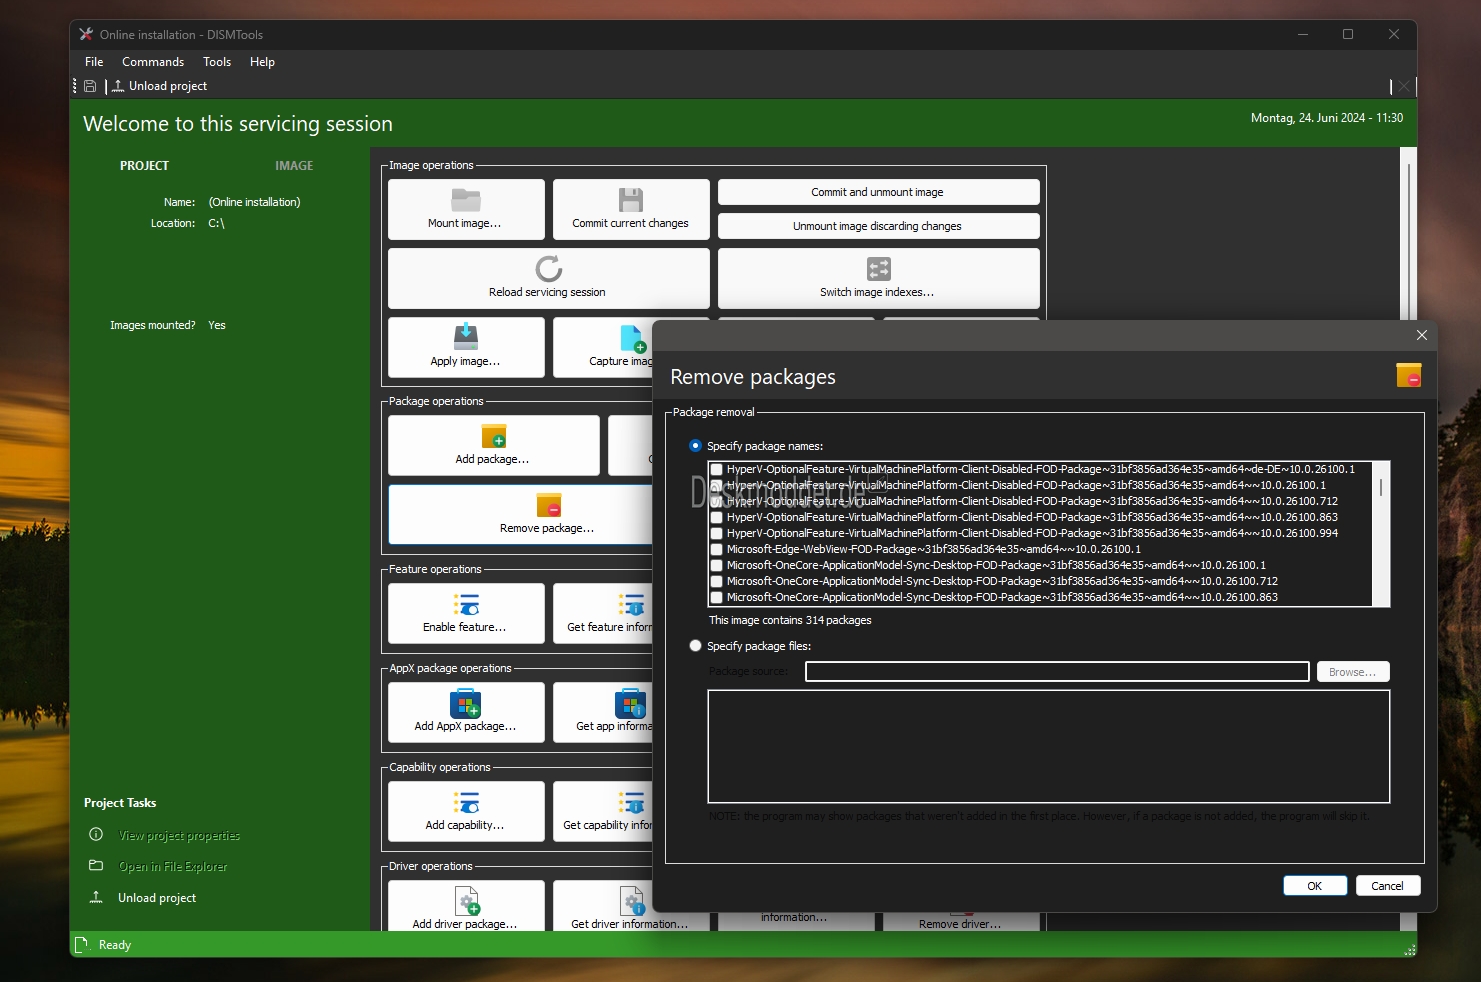Click the Reload servicing session icon
The image size is (1481, 982).
click(x=548, y=268)
